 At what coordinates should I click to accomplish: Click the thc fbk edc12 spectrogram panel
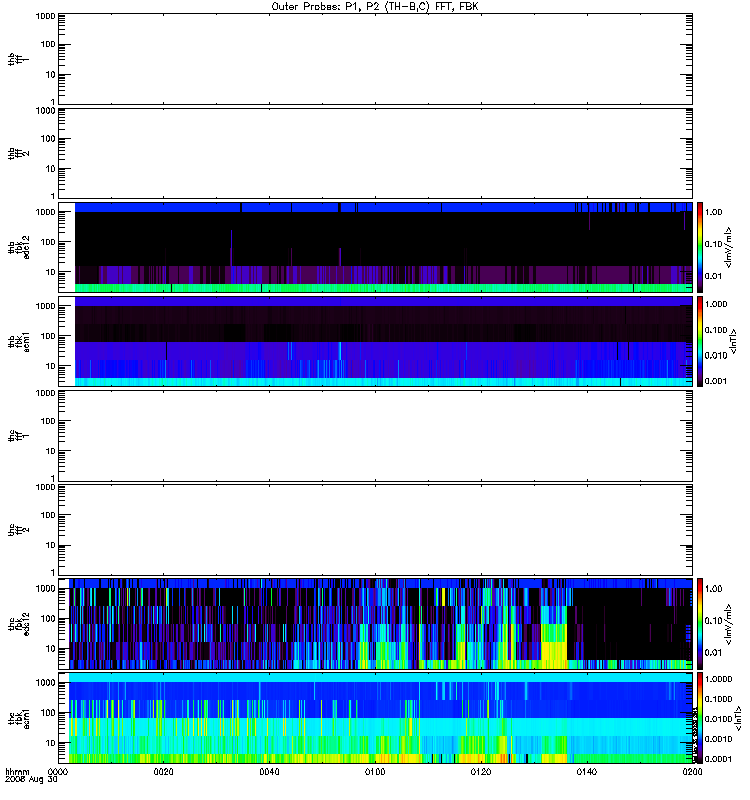click(x=375, y=624)
